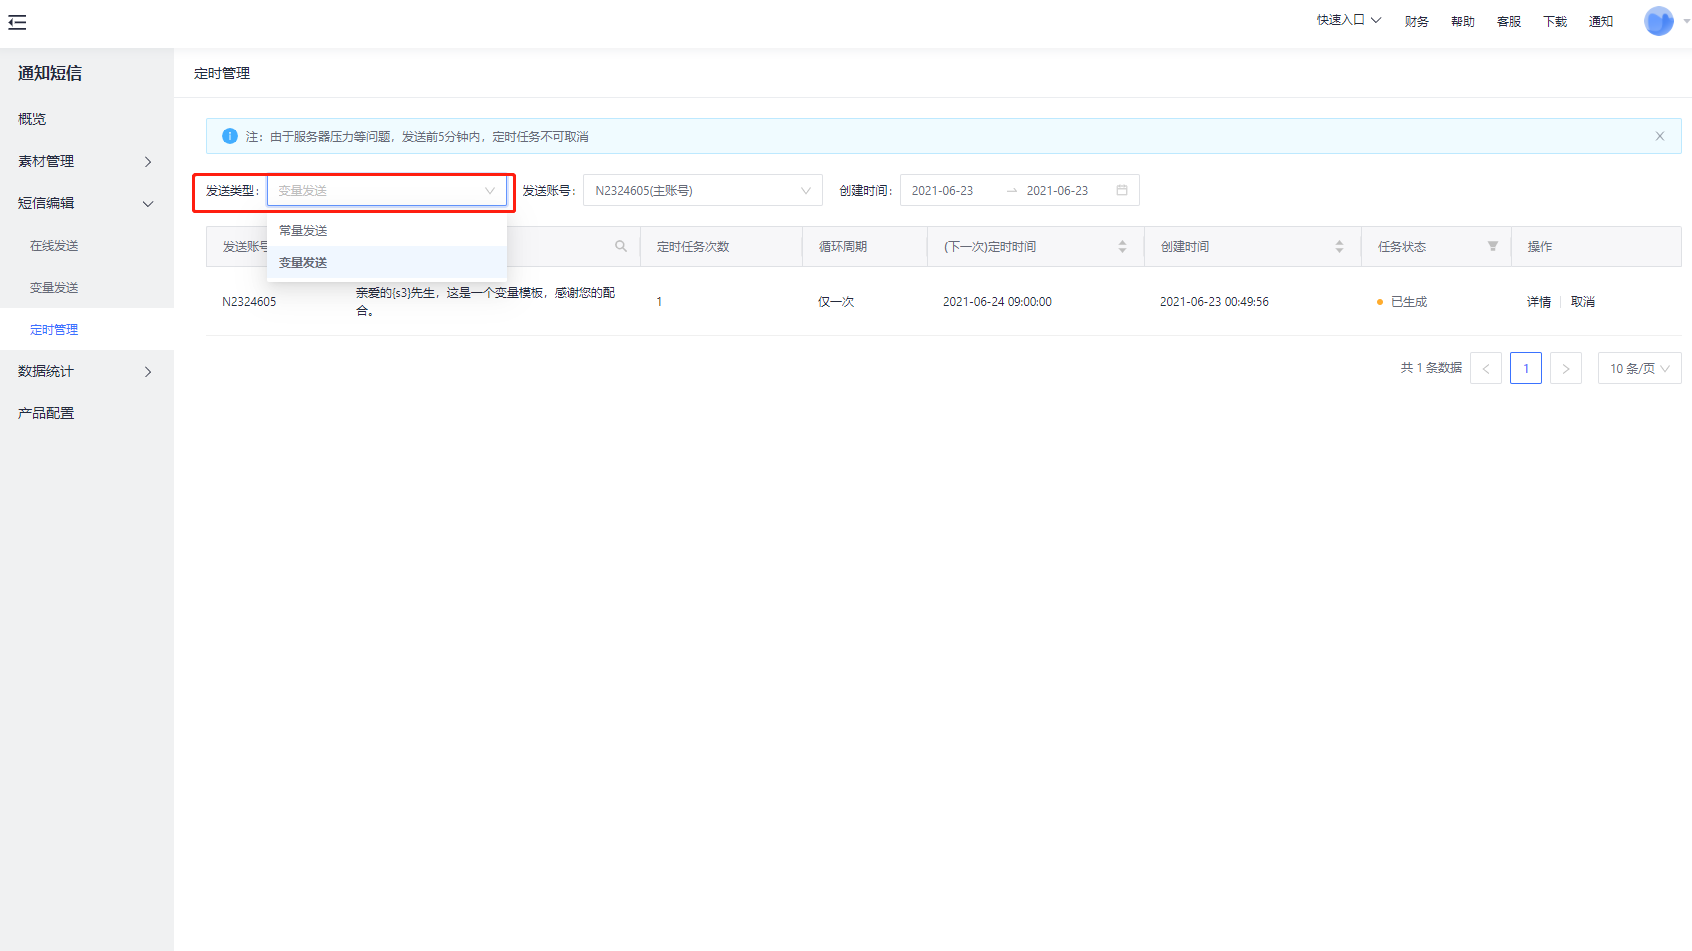The width and height of the screenshot is (1692, 951).
Task: Expand the 快速入口 dropdown
Action: [x=1348, y=20]
